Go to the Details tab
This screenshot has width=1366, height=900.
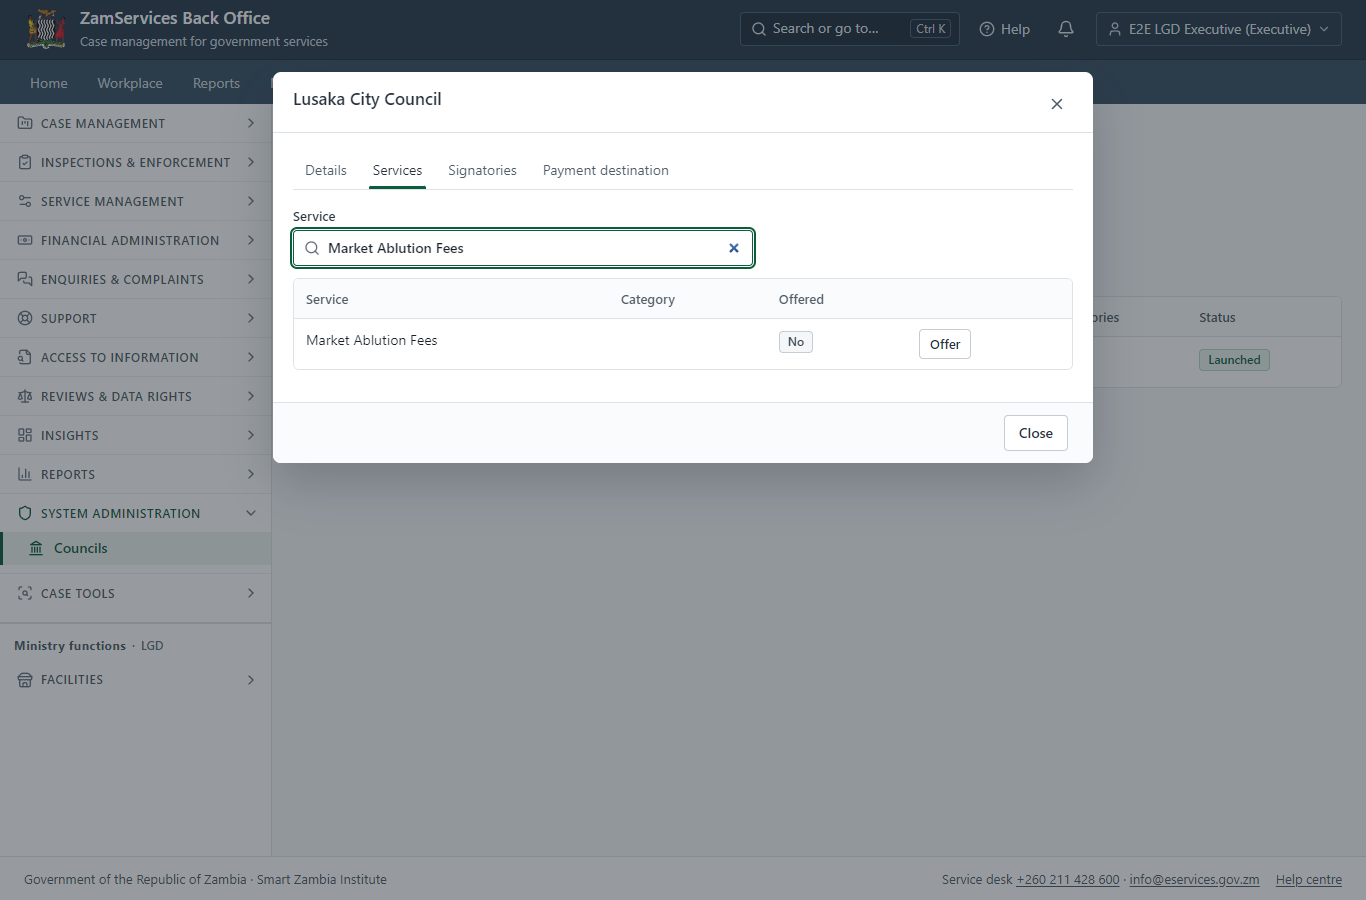(x=326, y=170)
